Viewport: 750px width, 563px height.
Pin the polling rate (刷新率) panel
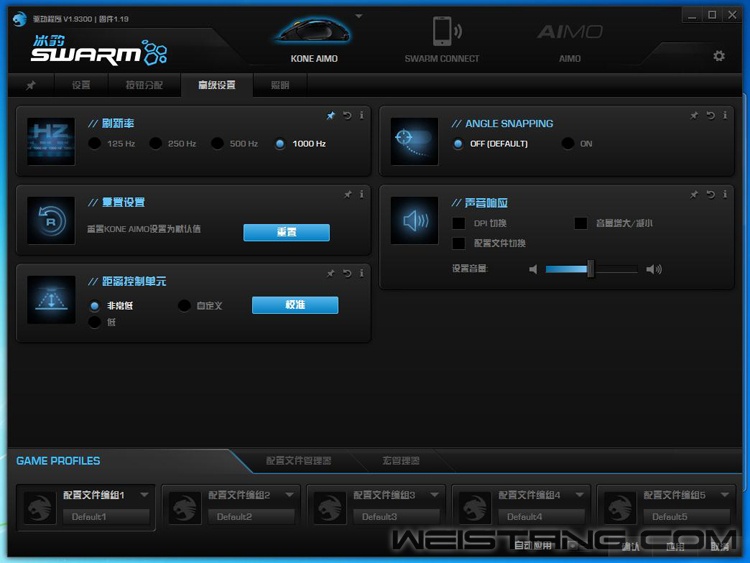pyautogui.click(x=331, y=115)
